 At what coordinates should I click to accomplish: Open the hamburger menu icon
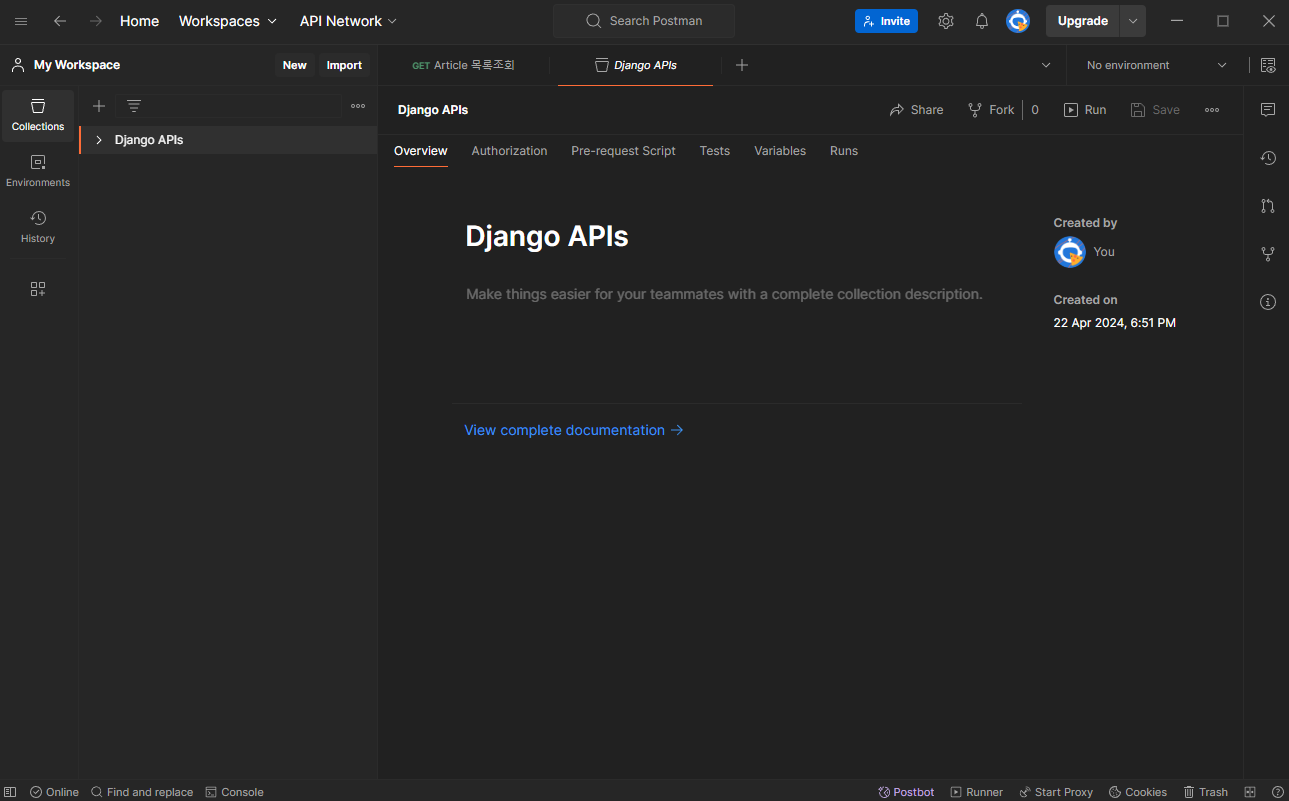(21, 21)
